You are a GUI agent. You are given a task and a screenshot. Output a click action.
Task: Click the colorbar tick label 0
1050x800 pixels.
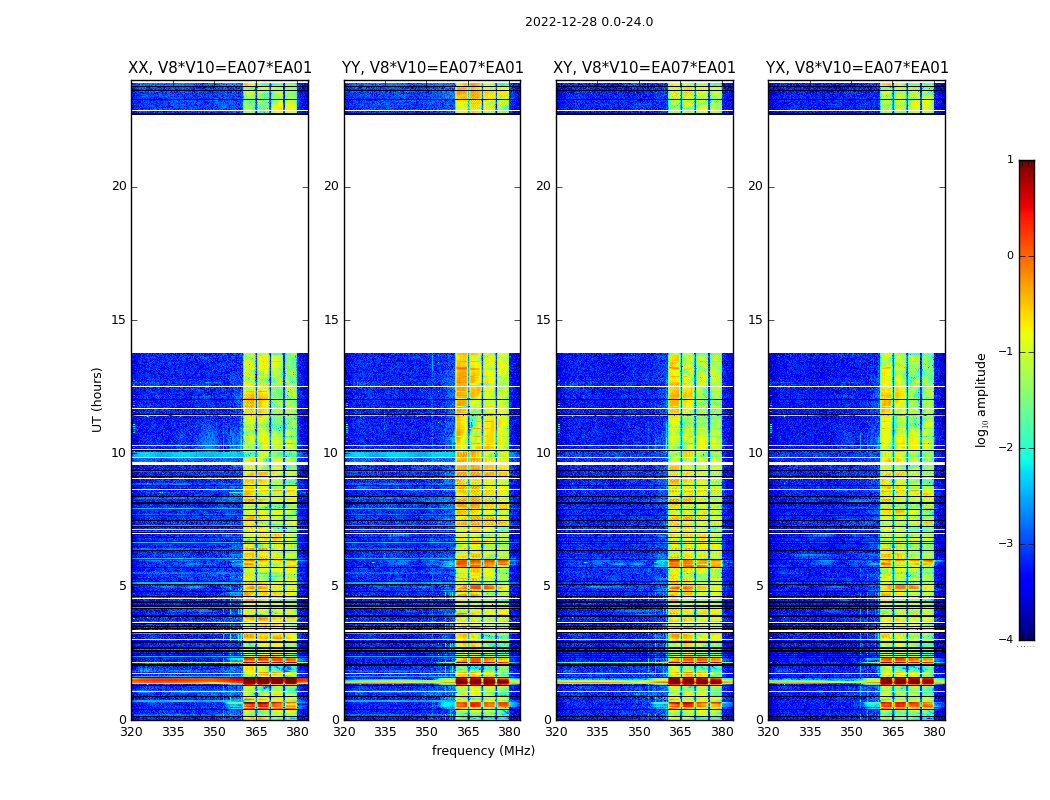(x=1009, y=256)
